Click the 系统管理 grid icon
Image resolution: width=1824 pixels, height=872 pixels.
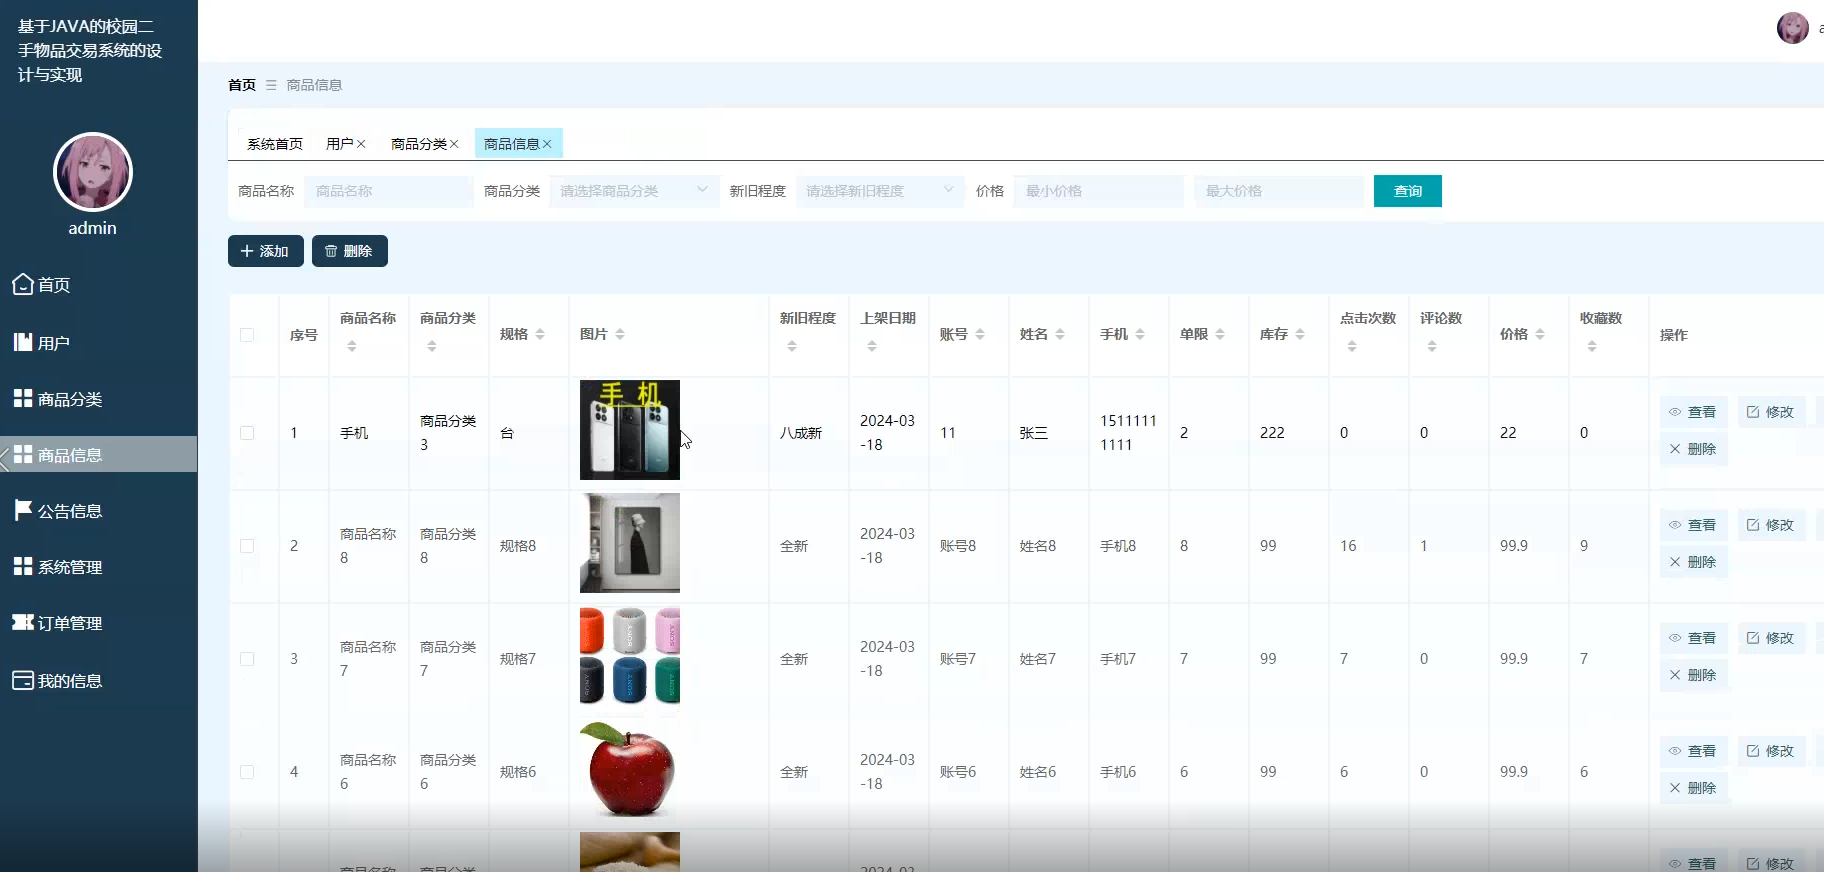pos(23,566)
